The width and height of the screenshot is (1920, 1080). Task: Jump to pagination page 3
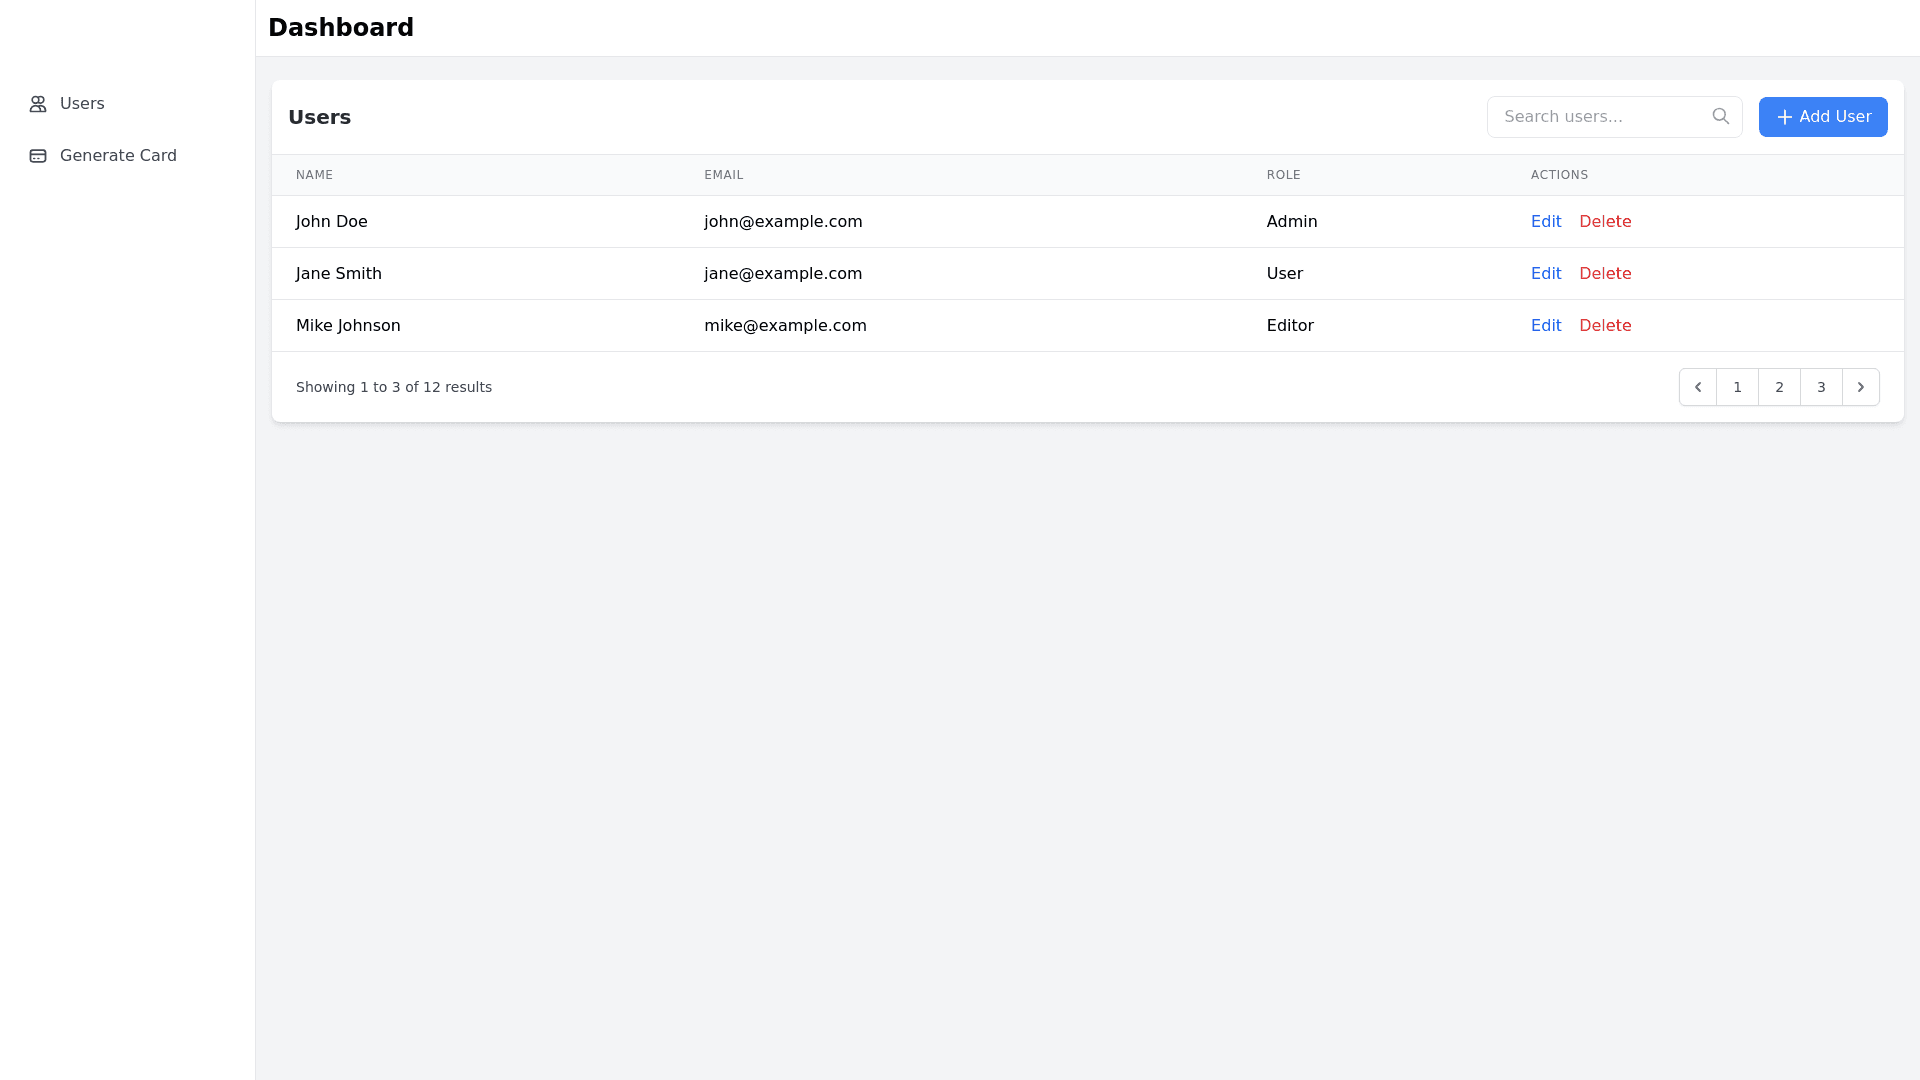pos(1821,387)
